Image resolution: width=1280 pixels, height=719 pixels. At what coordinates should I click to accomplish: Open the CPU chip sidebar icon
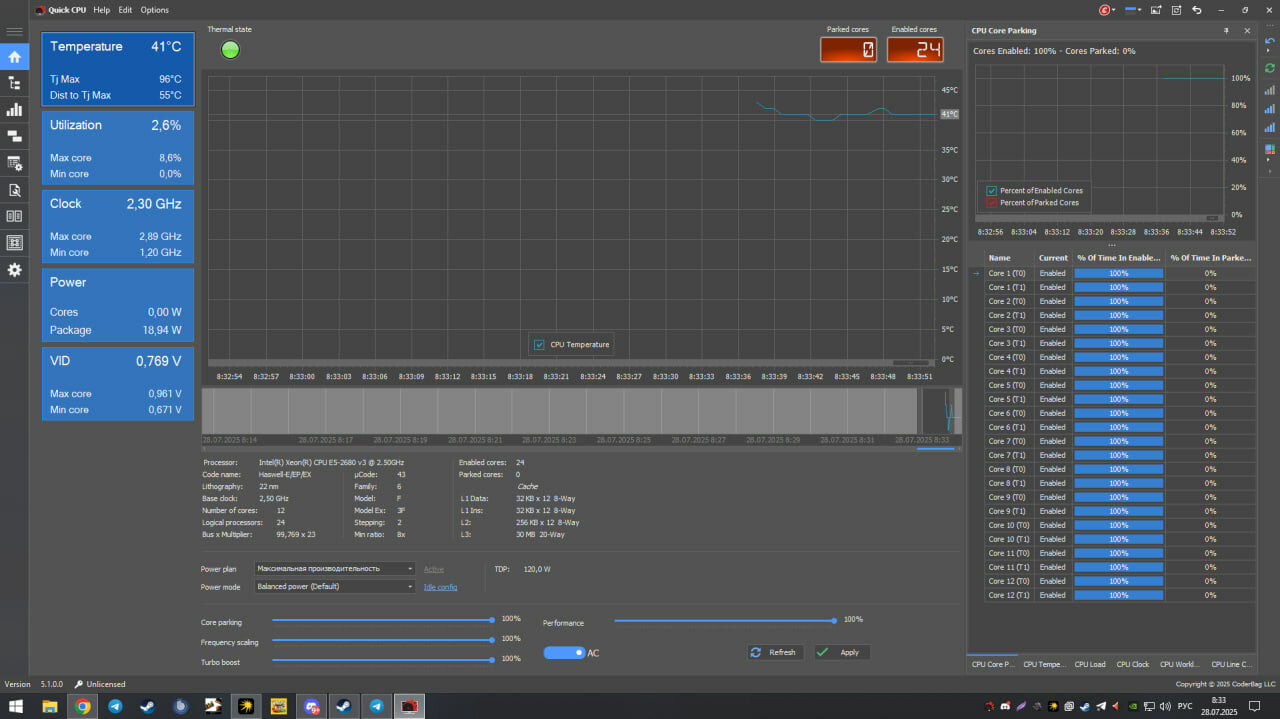click(14, 243)
